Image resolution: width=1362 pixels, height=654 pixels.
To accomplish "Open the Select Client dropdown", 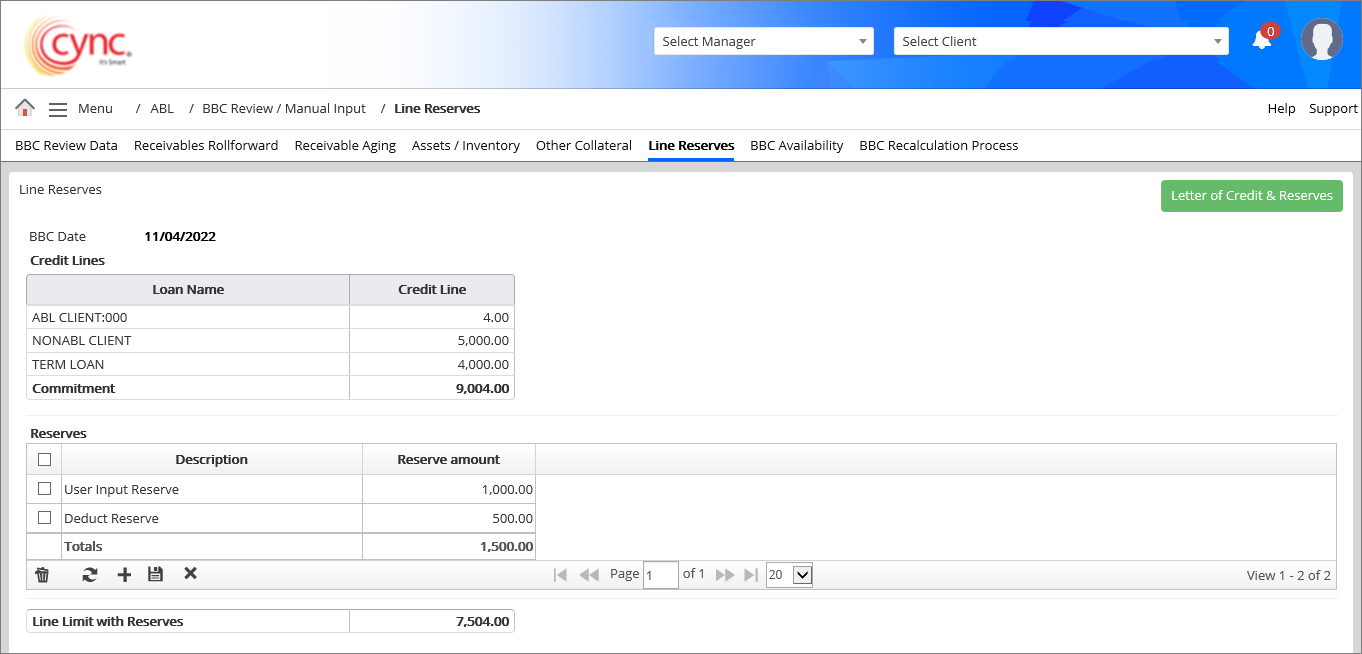I will pos(1060,41).
